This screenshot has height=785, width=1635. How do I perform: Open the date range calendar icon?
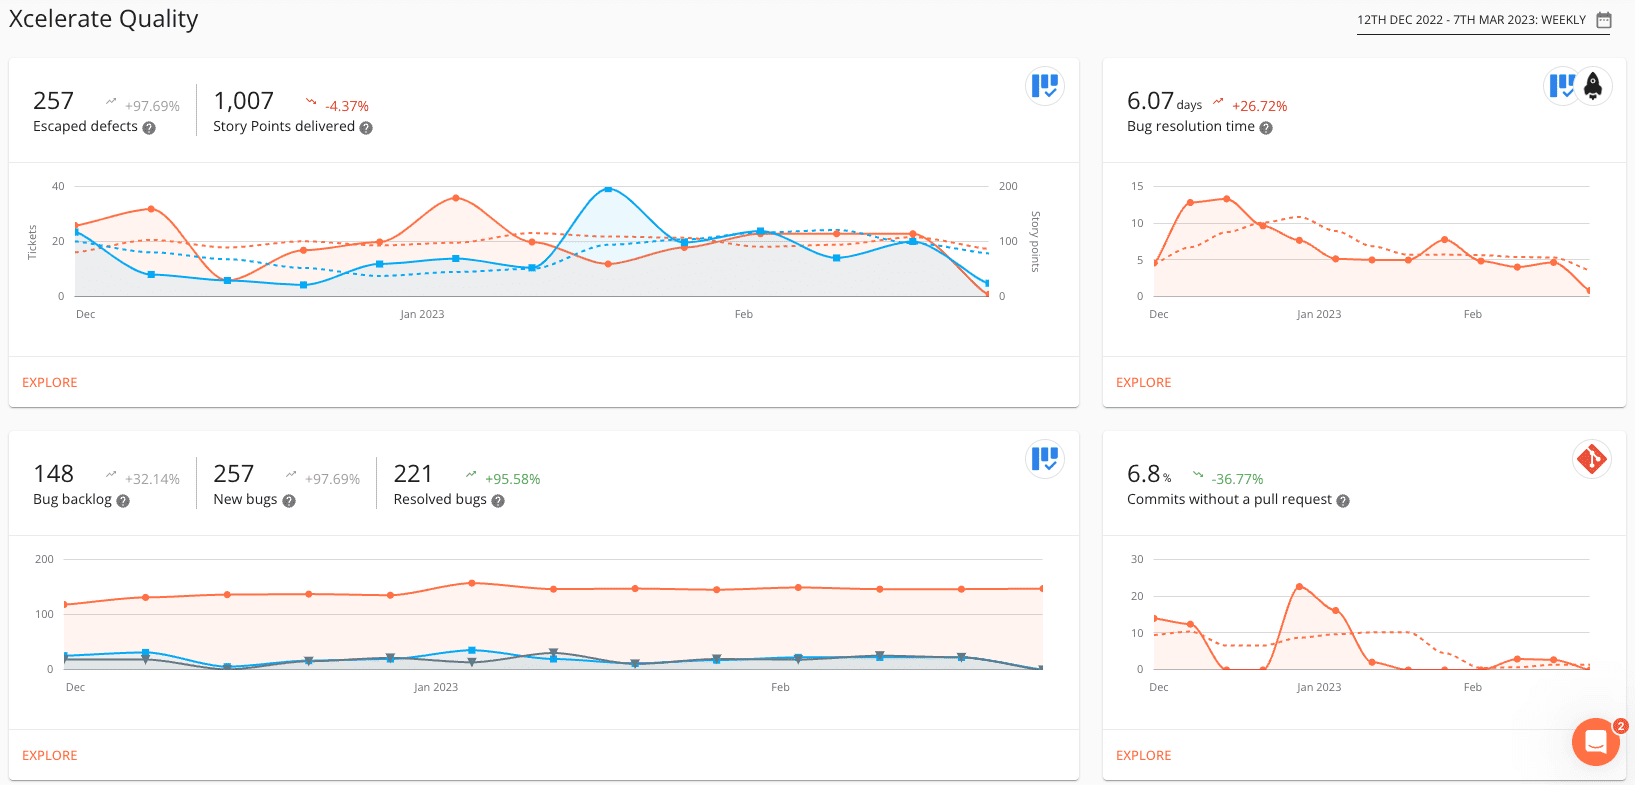tap(1604, 20)
